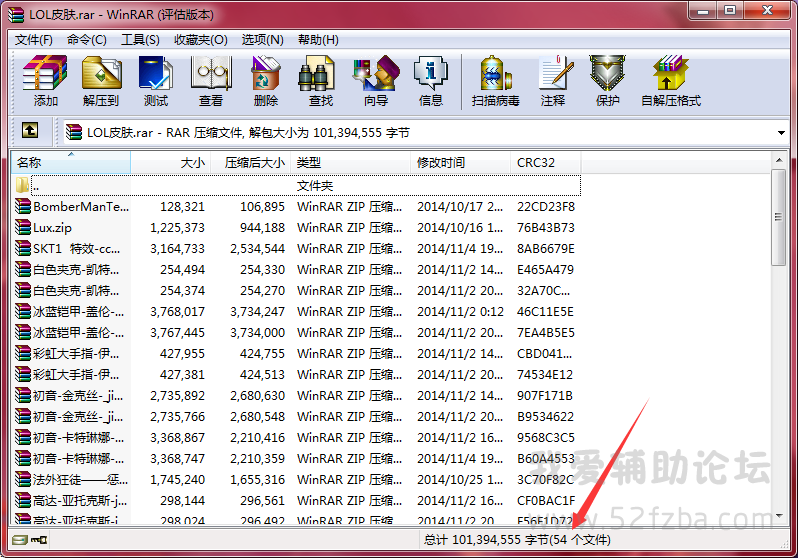Select the Lux.zip file entry
Viewport: 798px width, 558px height.
coord(52,227)
